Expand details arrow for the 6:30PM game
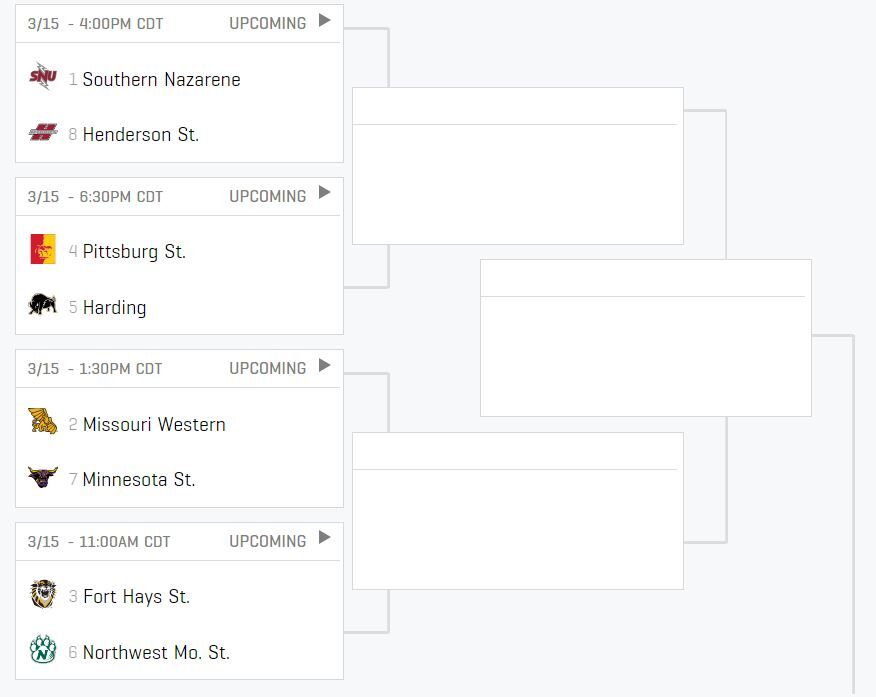 tap(324, 195)
